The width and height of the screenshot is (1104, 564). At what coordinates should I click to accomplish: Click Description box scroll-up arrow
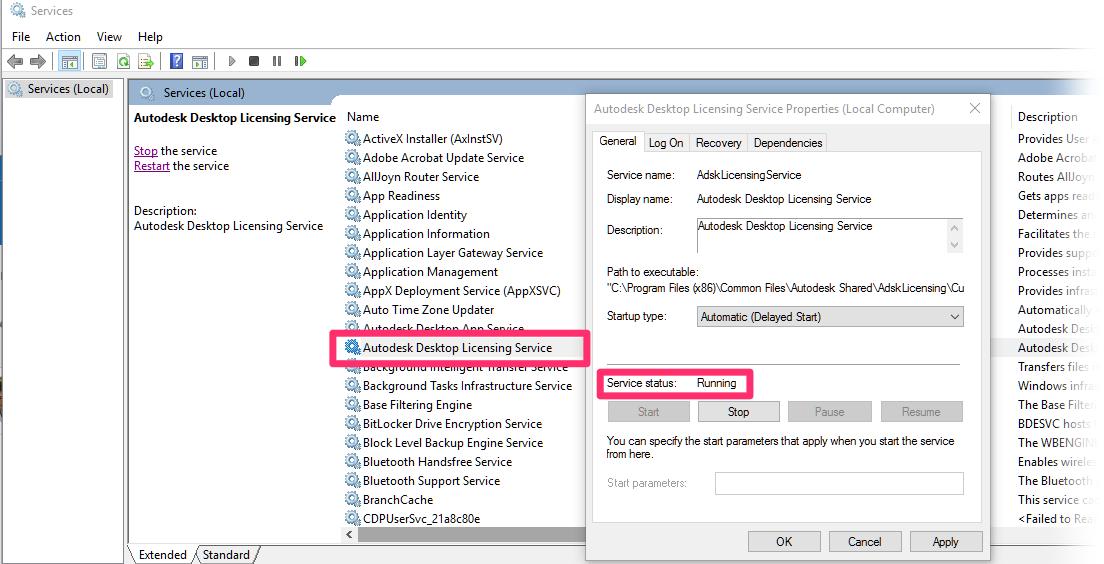[955, 227]
